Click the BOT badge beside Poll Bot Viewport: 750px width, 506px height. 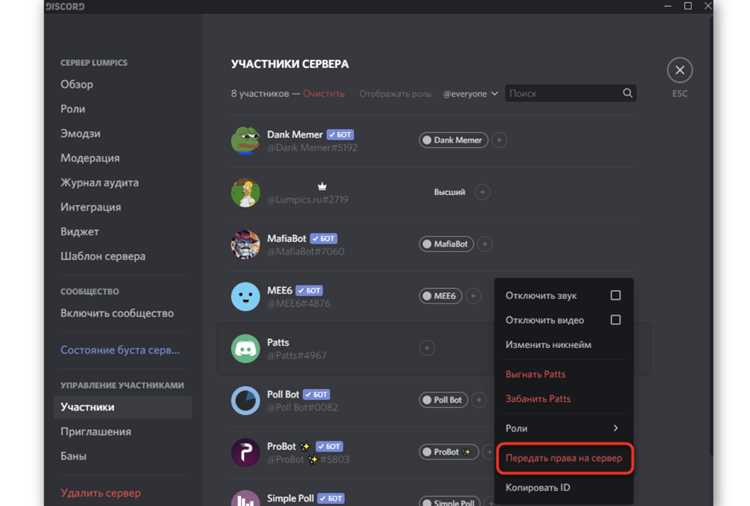click(x=317, y=395)
